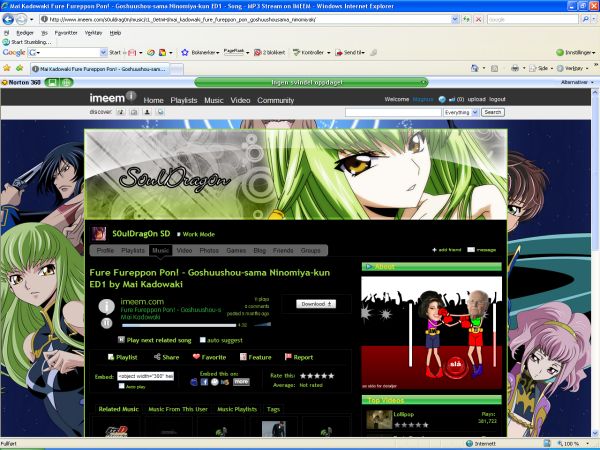Click the Print icon in IE toolbar
Screen dimensions: 600x450
coord(515,68)
